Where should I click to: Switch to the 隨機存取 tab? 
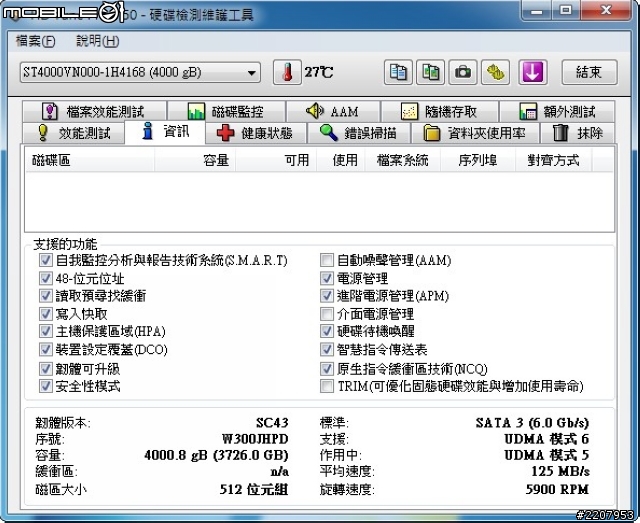coord(439,111)
